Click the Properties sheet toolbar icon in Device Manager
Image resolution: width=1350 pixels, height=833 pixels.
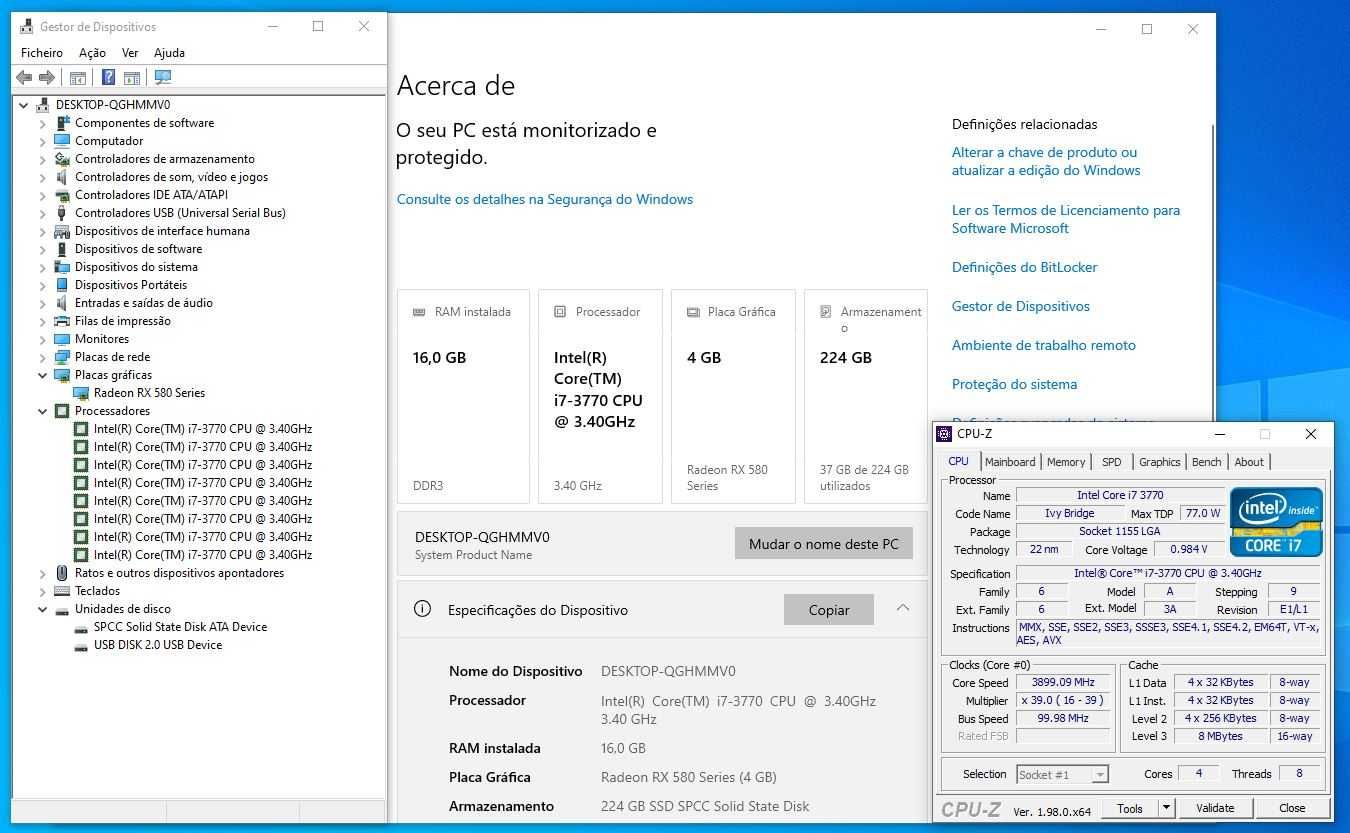(131, 77)
